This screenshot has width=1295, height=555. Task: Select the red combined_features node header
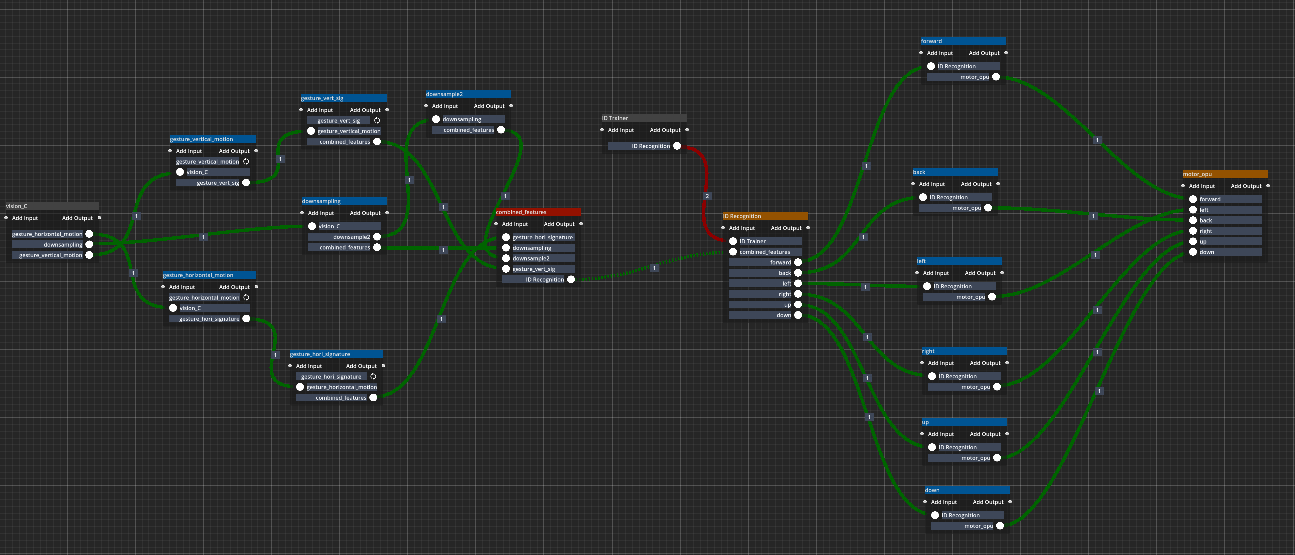tap(538, 212)
